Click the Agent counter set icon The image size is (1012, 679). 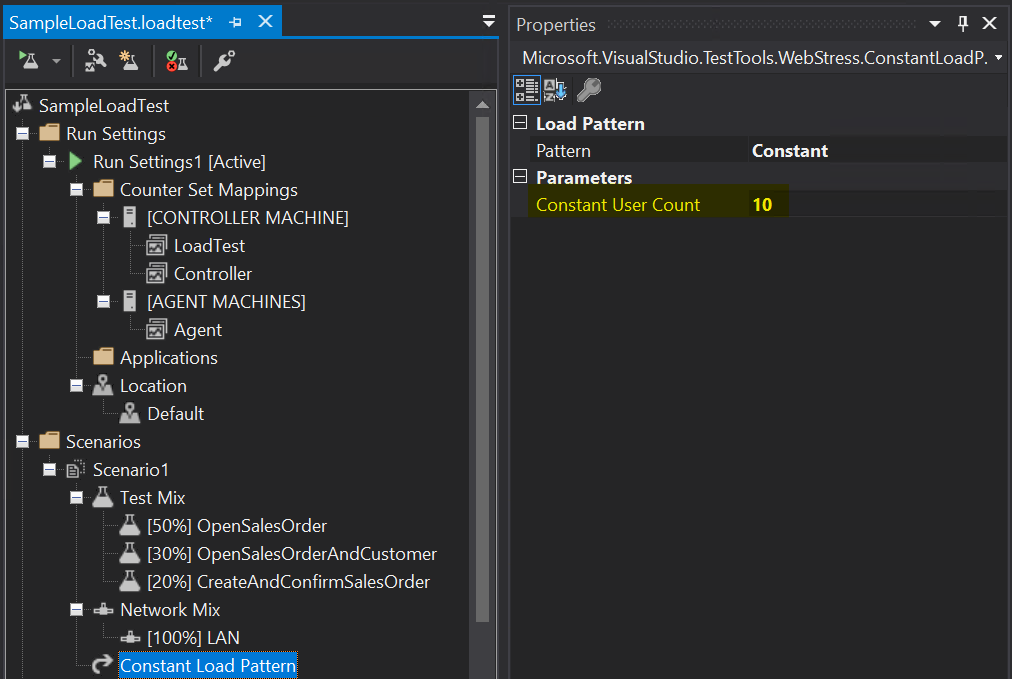(x=157, y=329)
